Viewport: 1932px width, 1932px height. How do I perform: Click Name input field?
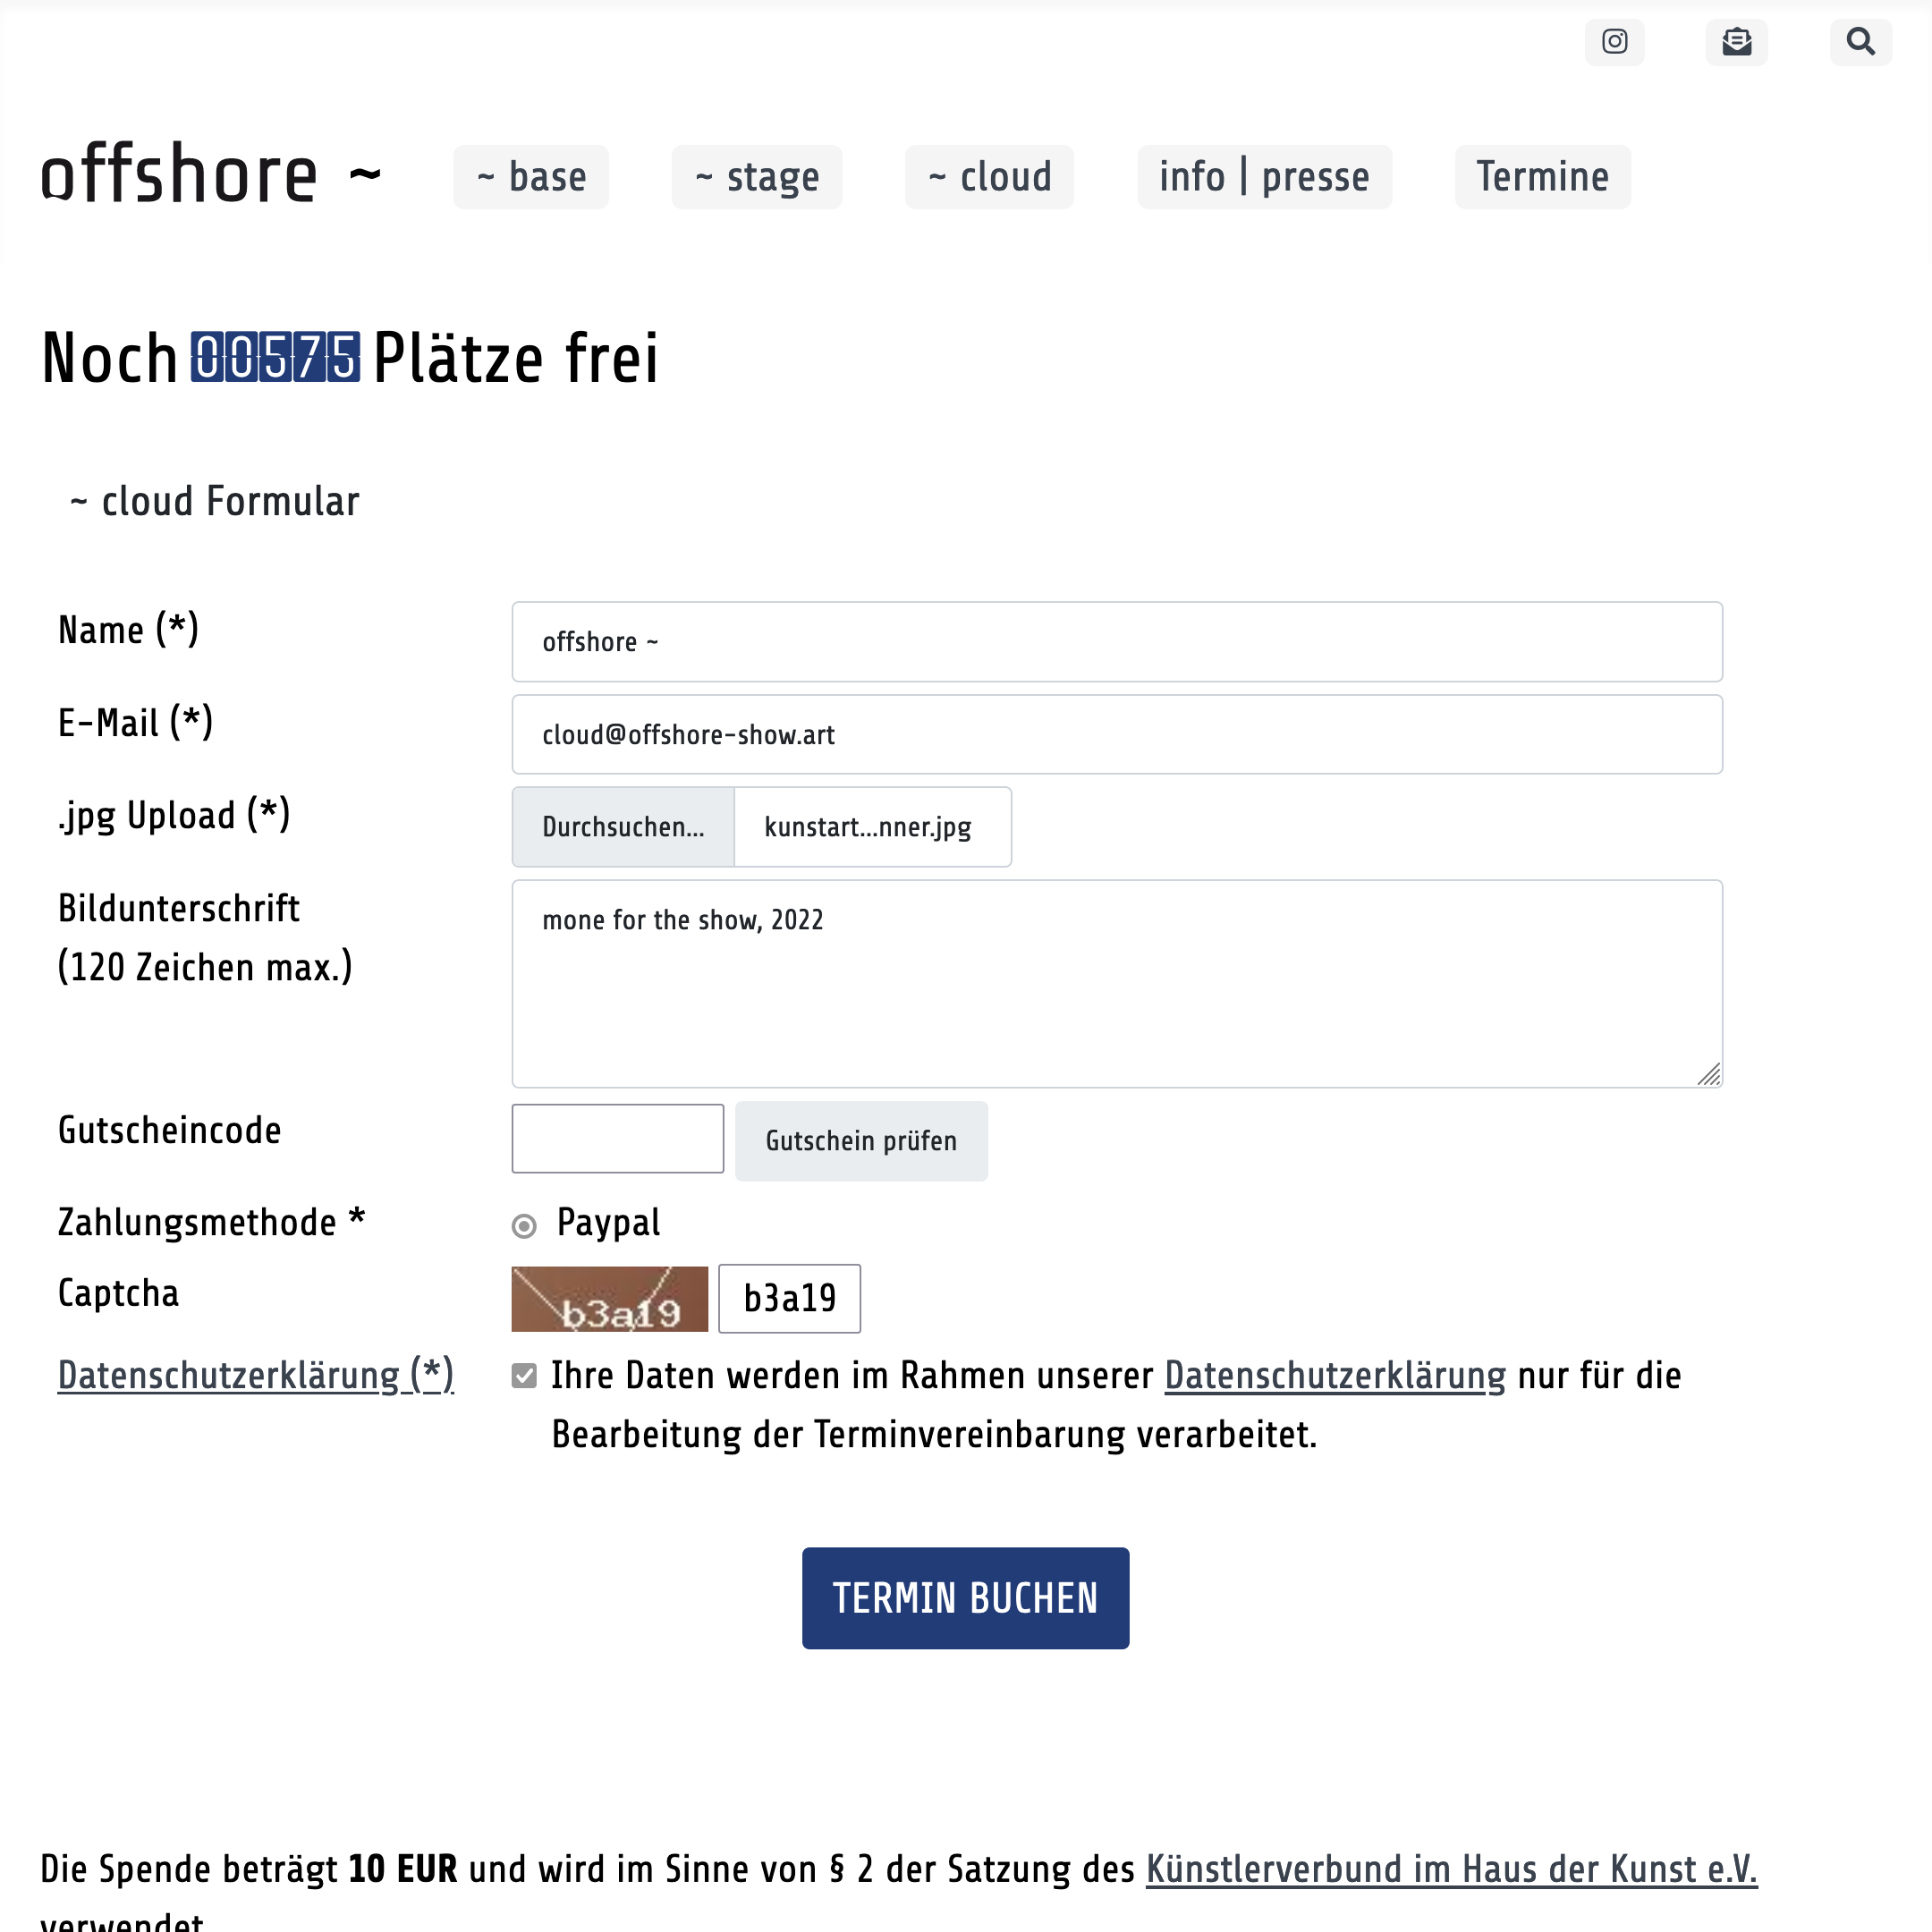coord(1116,640)
